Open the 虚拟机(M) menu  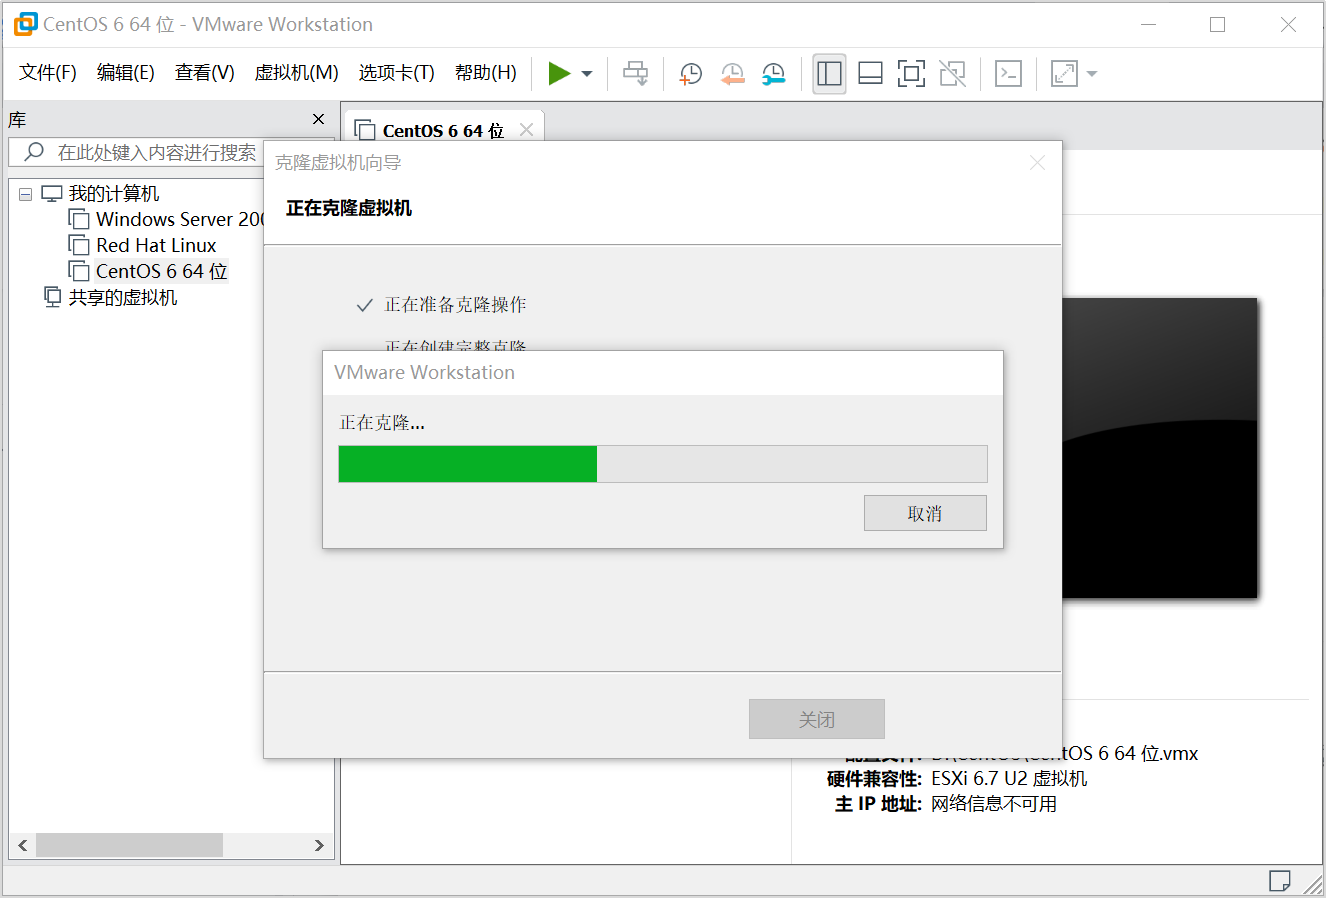[x=297, y=73]
